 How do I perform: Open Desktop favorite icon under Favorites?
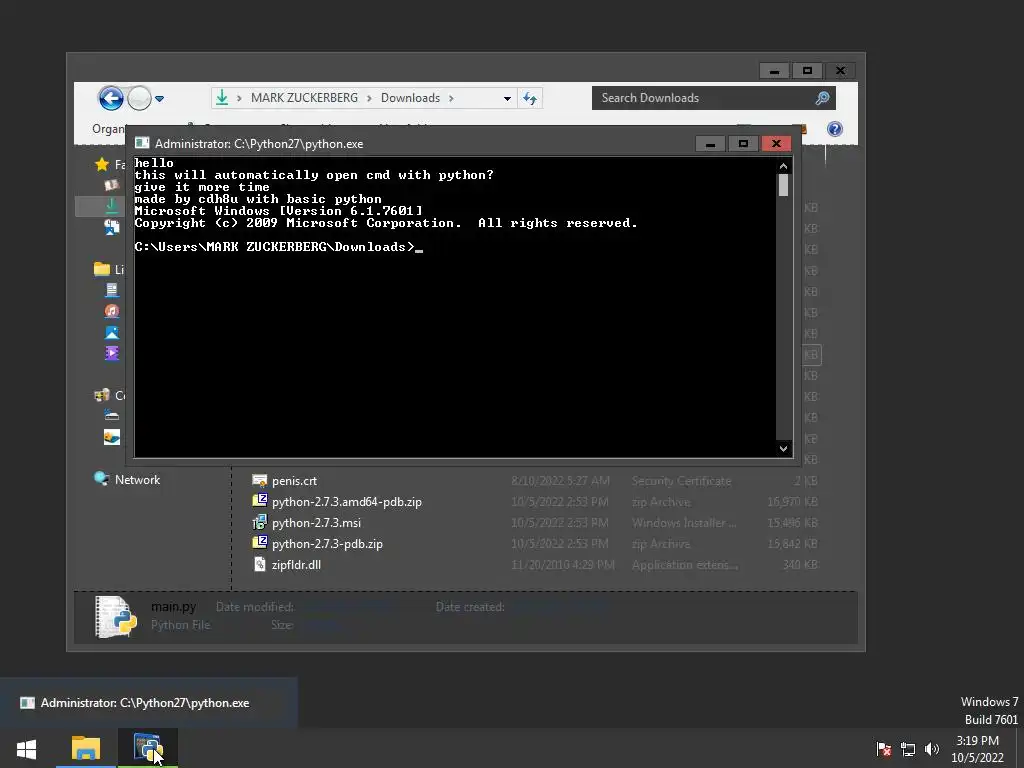pyautogui.click(x=112, y=185)
